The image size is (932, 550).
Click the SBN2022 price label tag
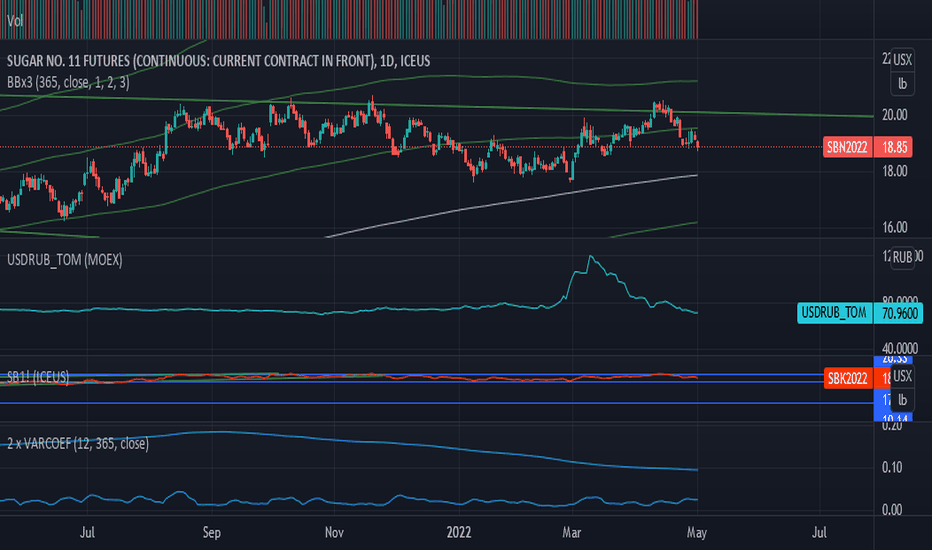(x=848, y=147)
